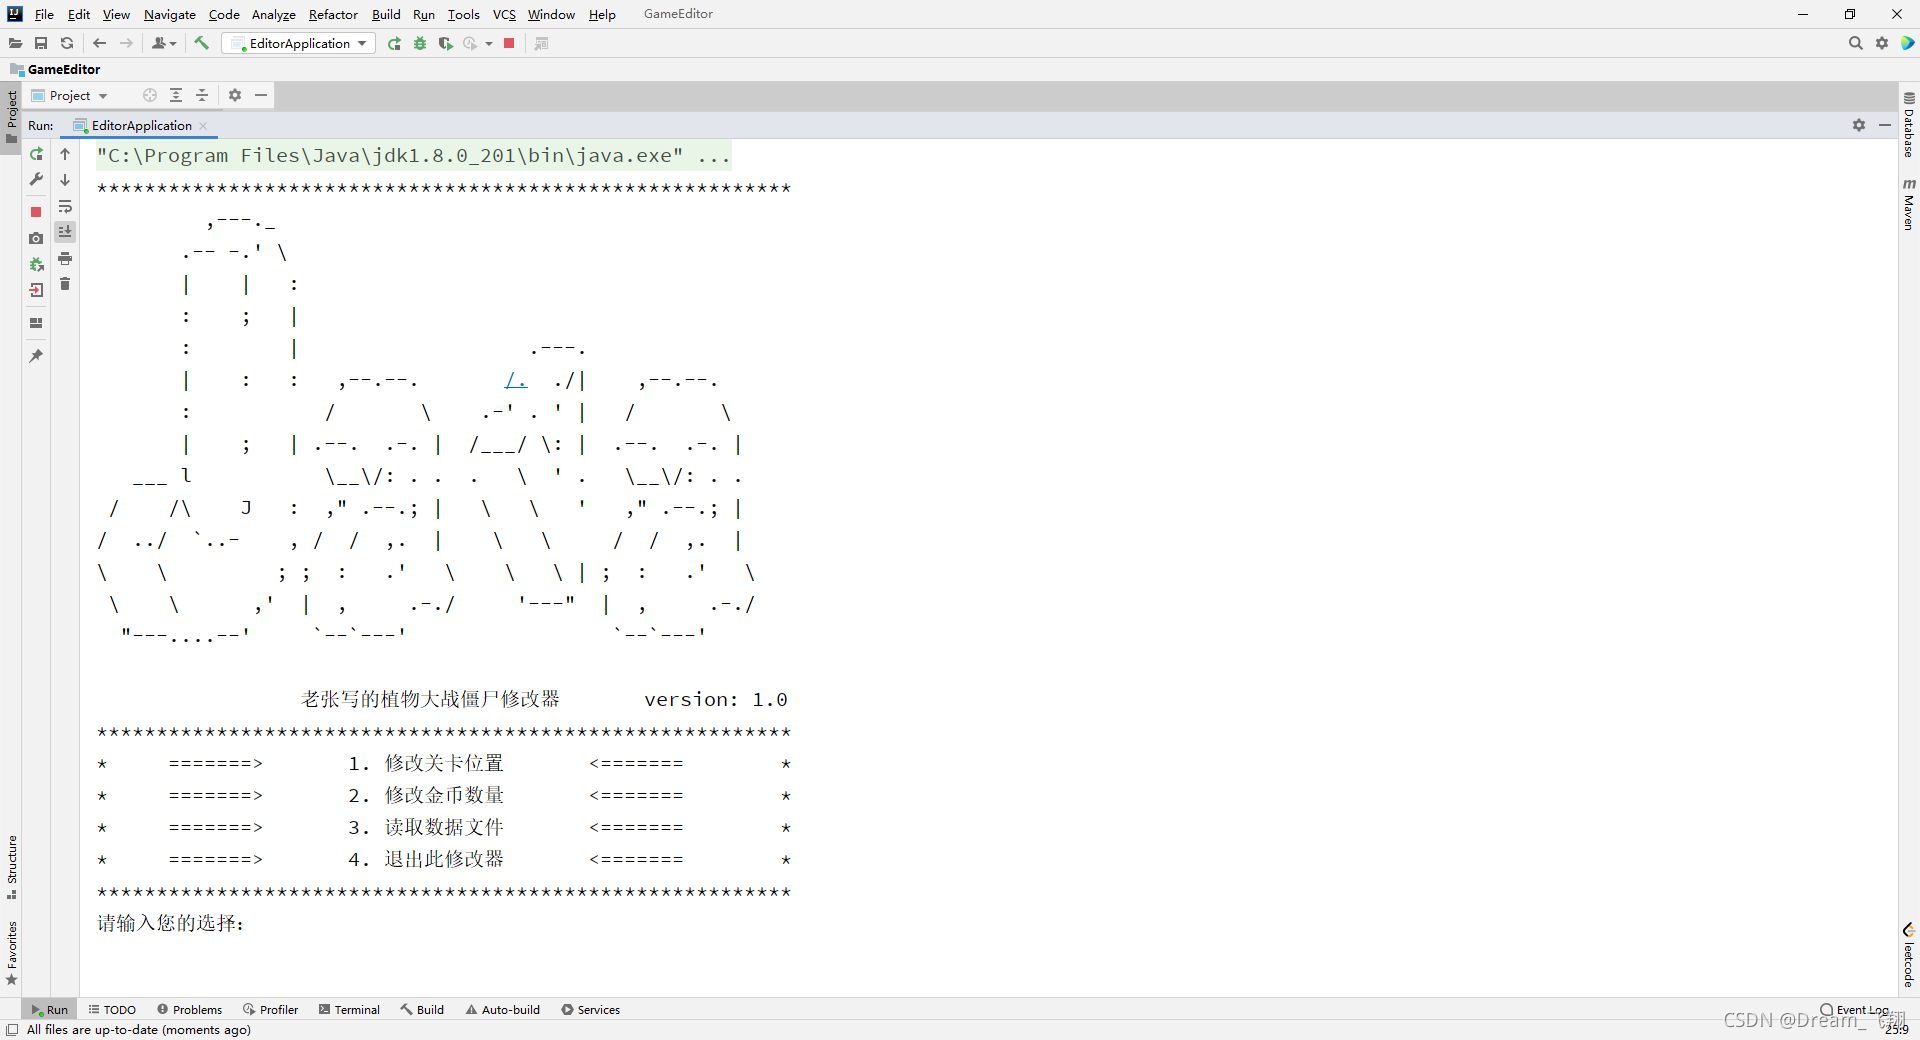Open the Project view dropdown

[x=69, y=95]
